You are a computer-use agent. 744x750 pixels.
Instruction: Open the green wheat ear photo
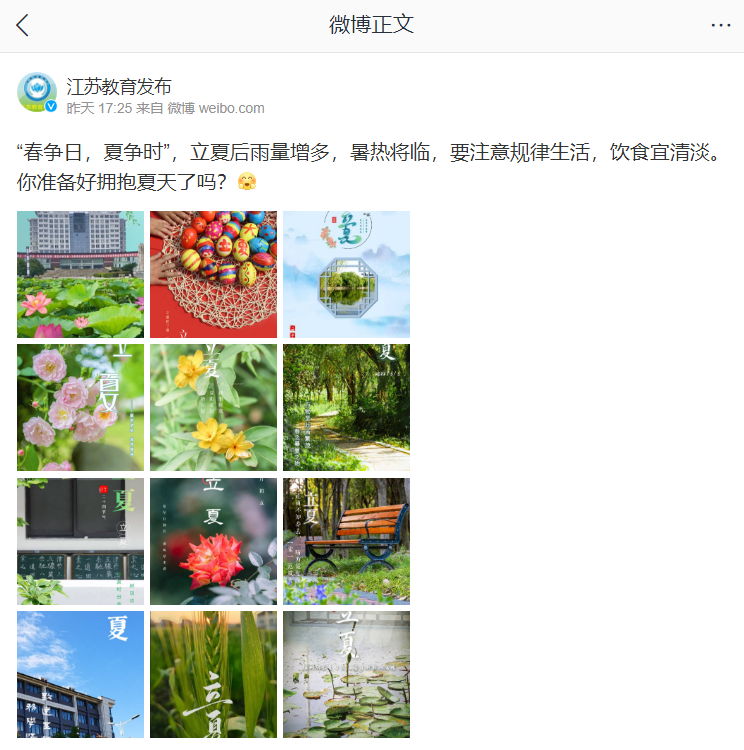tap(213, 674)
